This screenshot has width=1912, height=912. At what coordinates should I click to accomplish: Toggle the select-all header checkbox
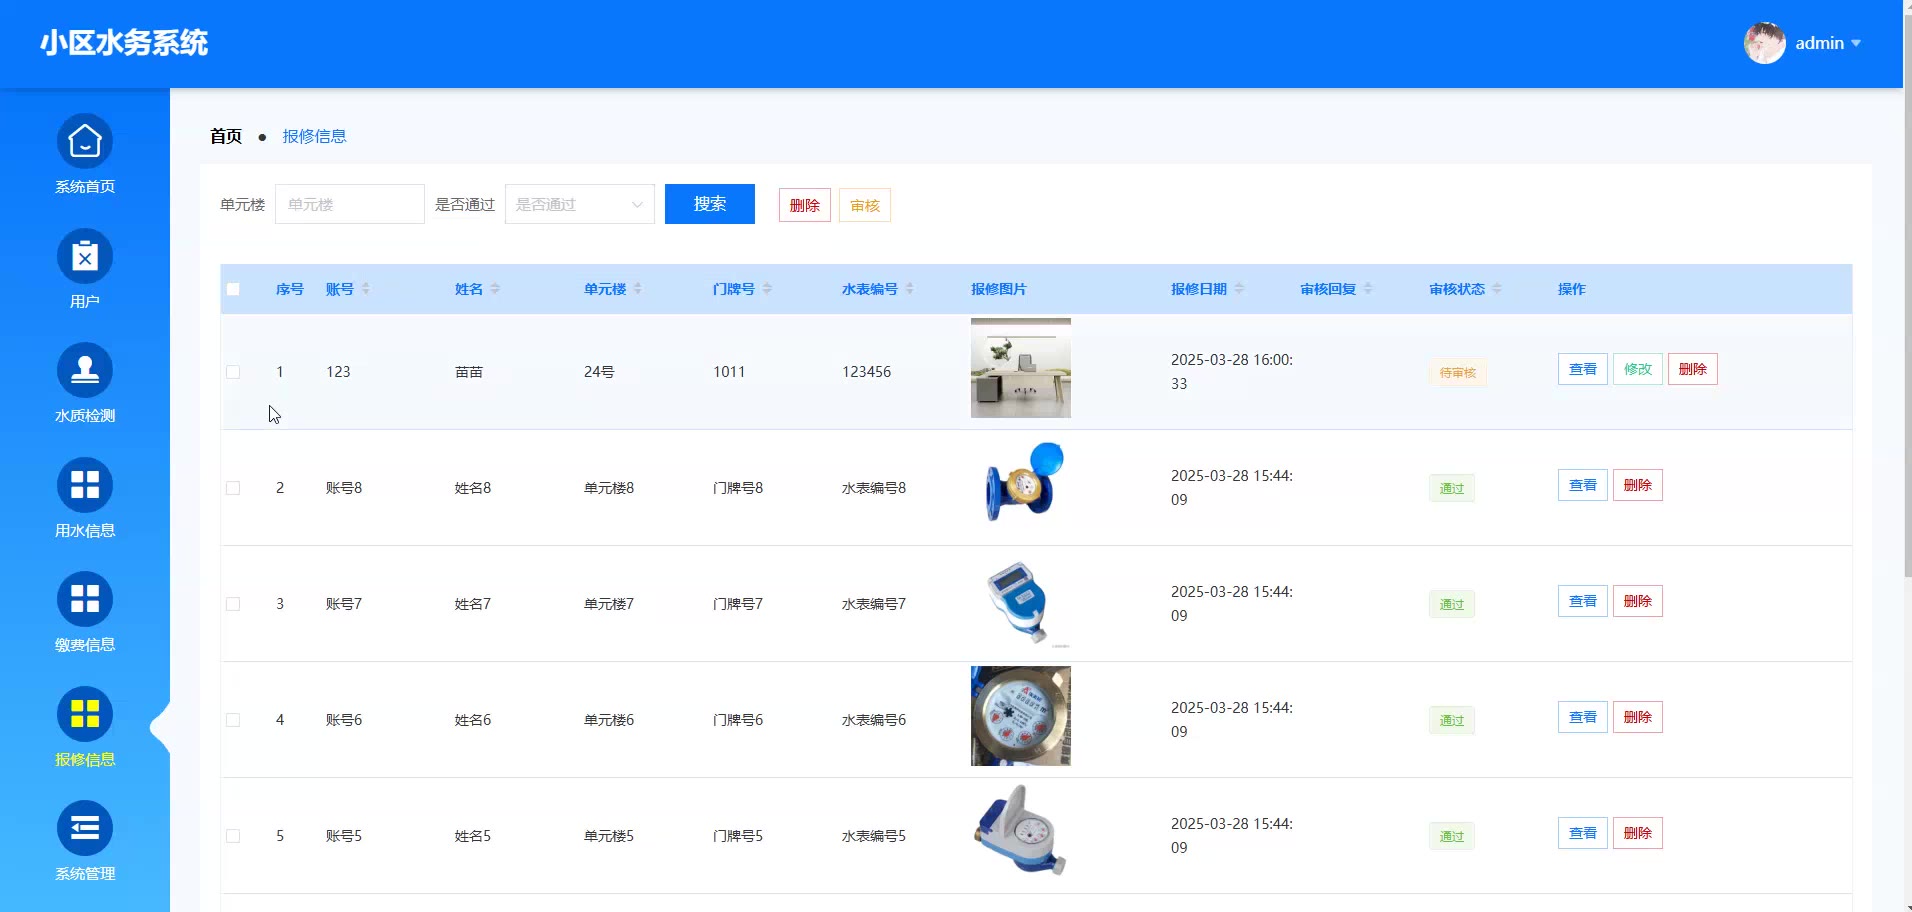(233, 289)
